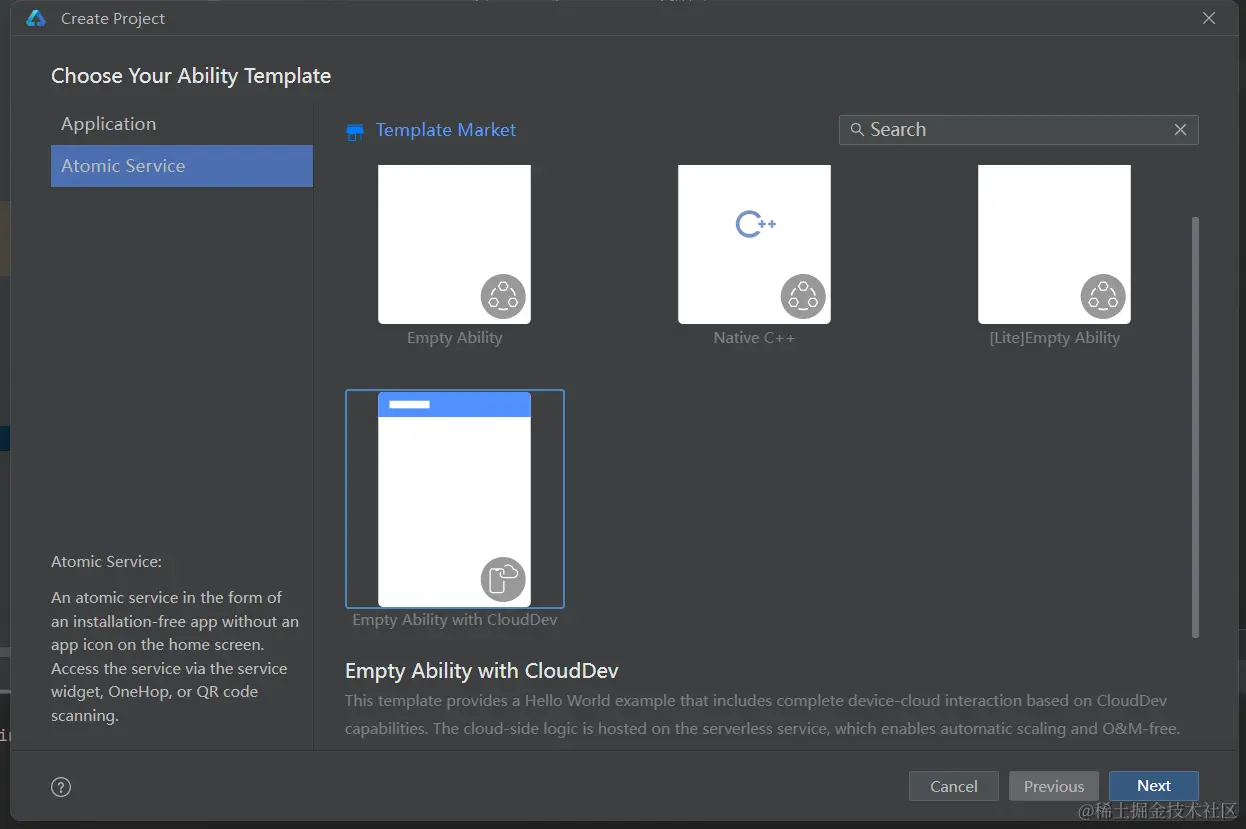
Task: Choose the Native C++ template thumbnail
Action: 754,244
